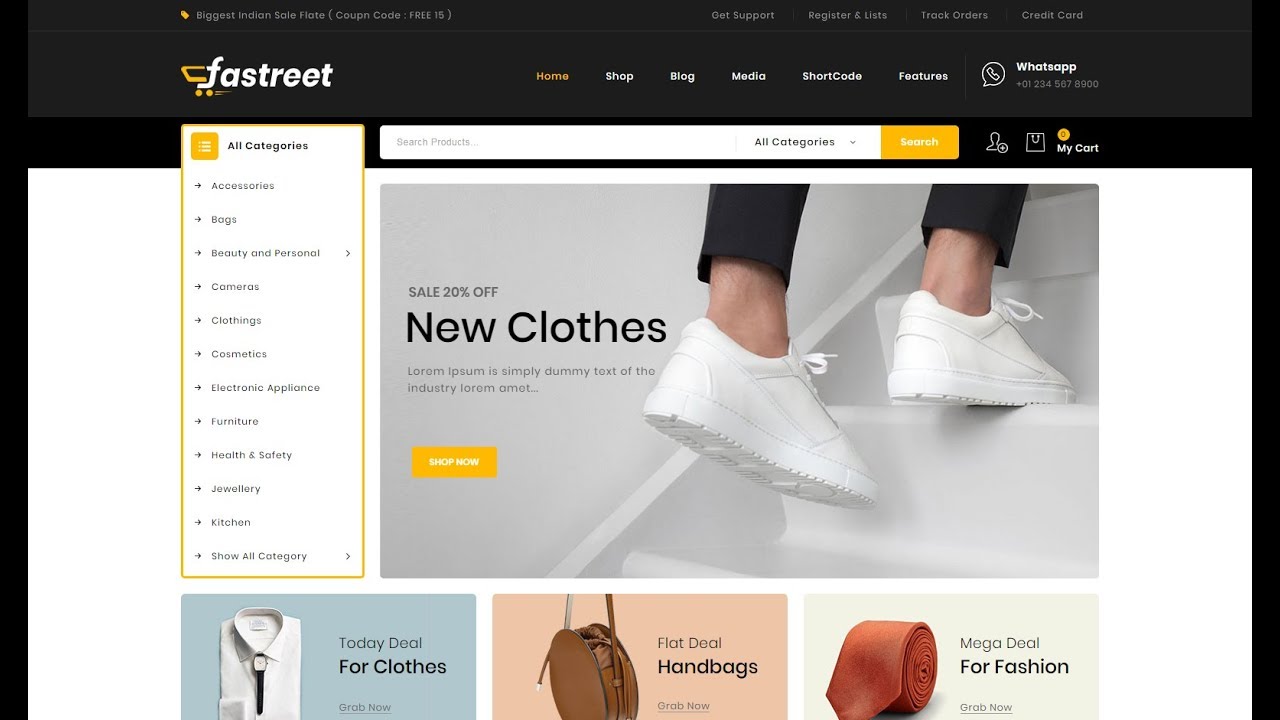Click the yellow tag icon beside sale notice
The image size is (1280, 720).
click(185, 15)
